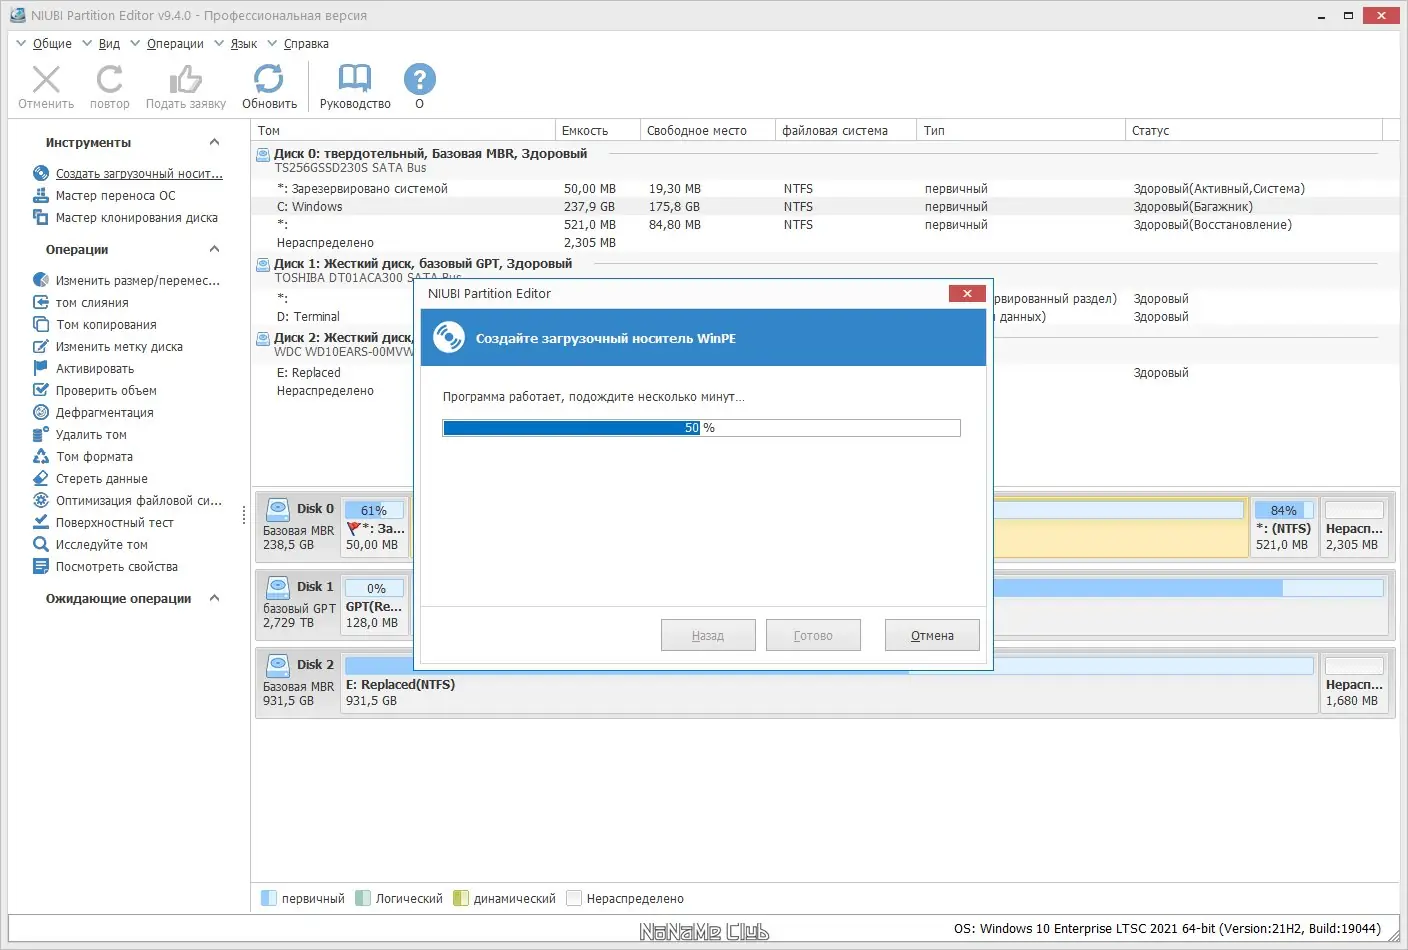The width and height of the screenshot is (1408, 950).
Task: Collapse the Инструменты section chevron
Action: coord(214,142)
